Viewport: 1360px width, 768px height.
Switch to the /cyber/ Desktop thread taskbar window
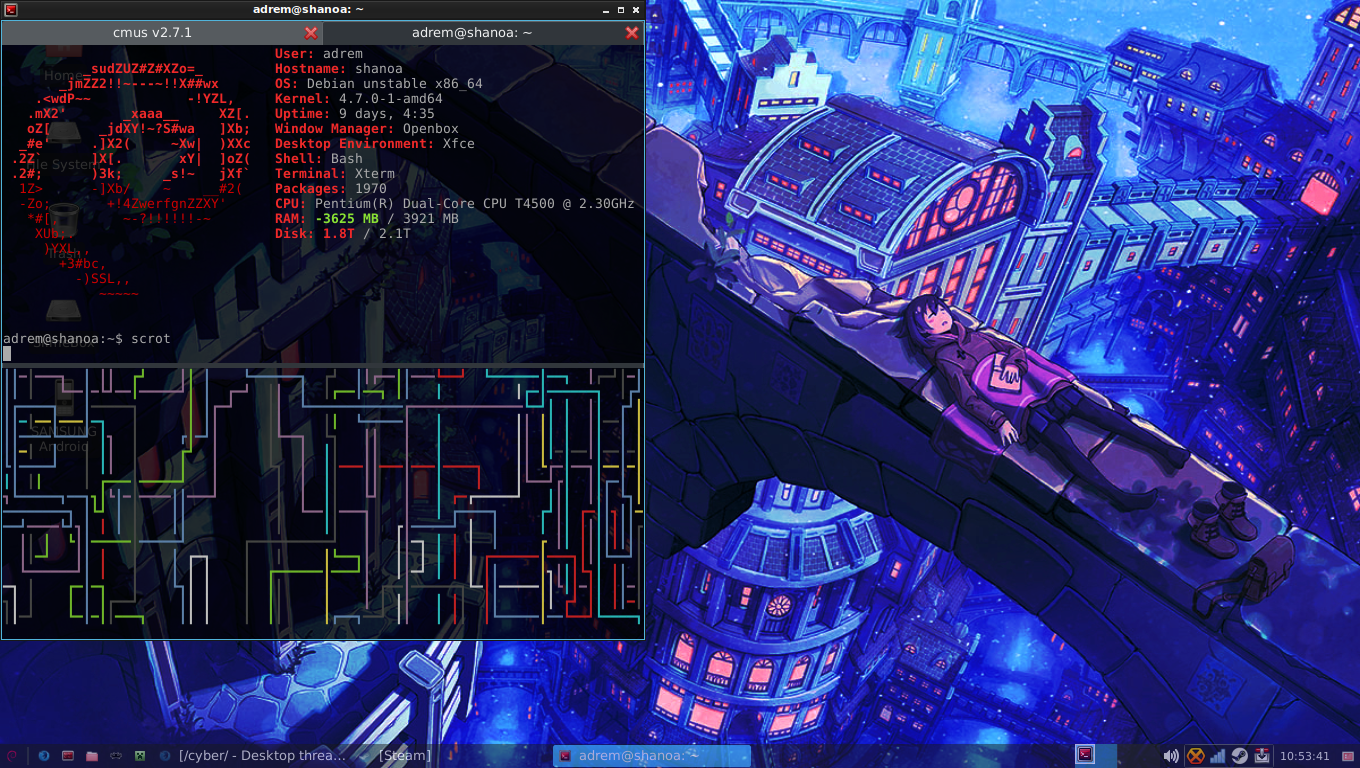[x=252, y=756]
